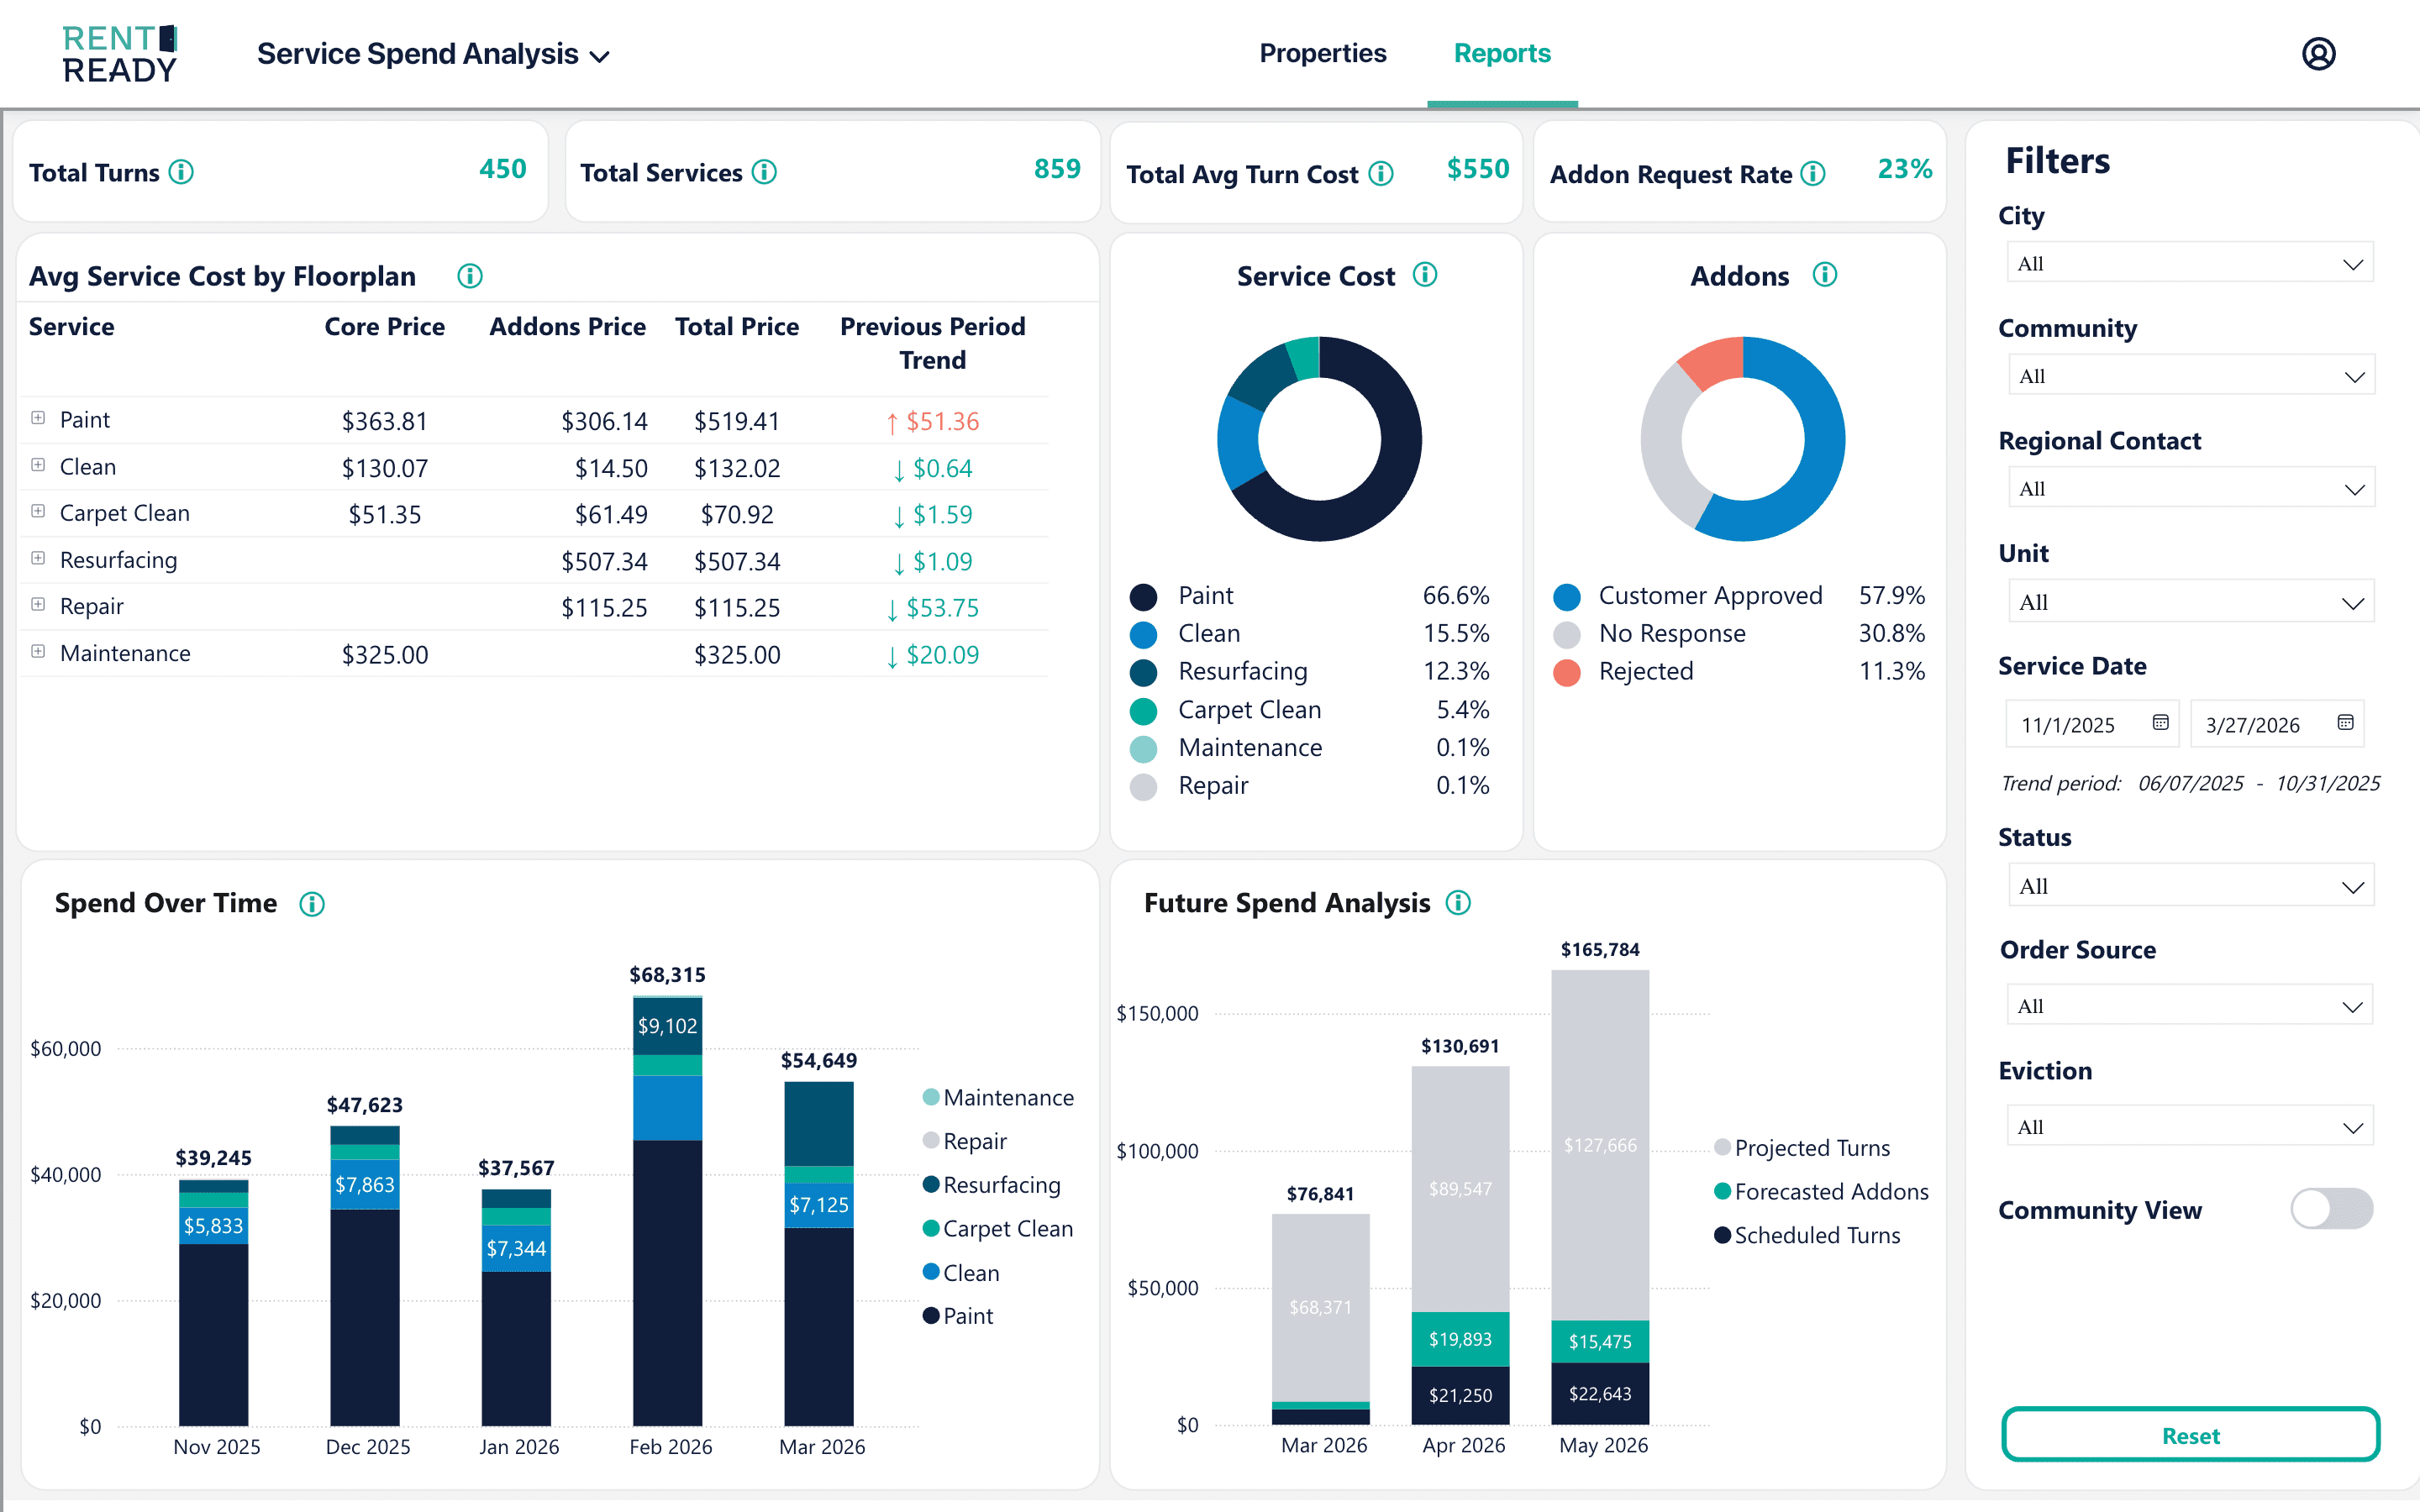Click the Spend Over Time info icon
The height and width of the screenshot is (1512, 2420).
[312, 904]
